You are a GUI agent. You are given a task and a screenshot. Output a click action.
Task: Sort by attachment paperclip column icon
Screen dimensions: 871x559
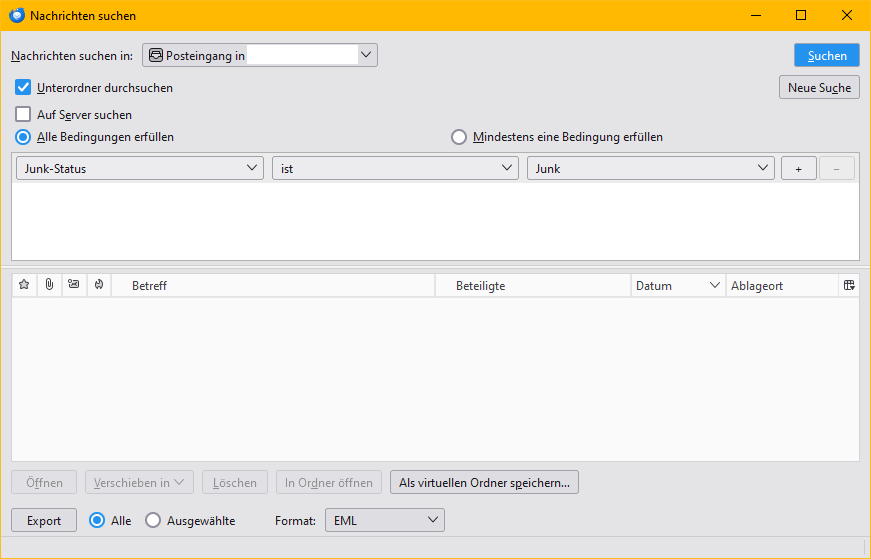tap(49, 285)
